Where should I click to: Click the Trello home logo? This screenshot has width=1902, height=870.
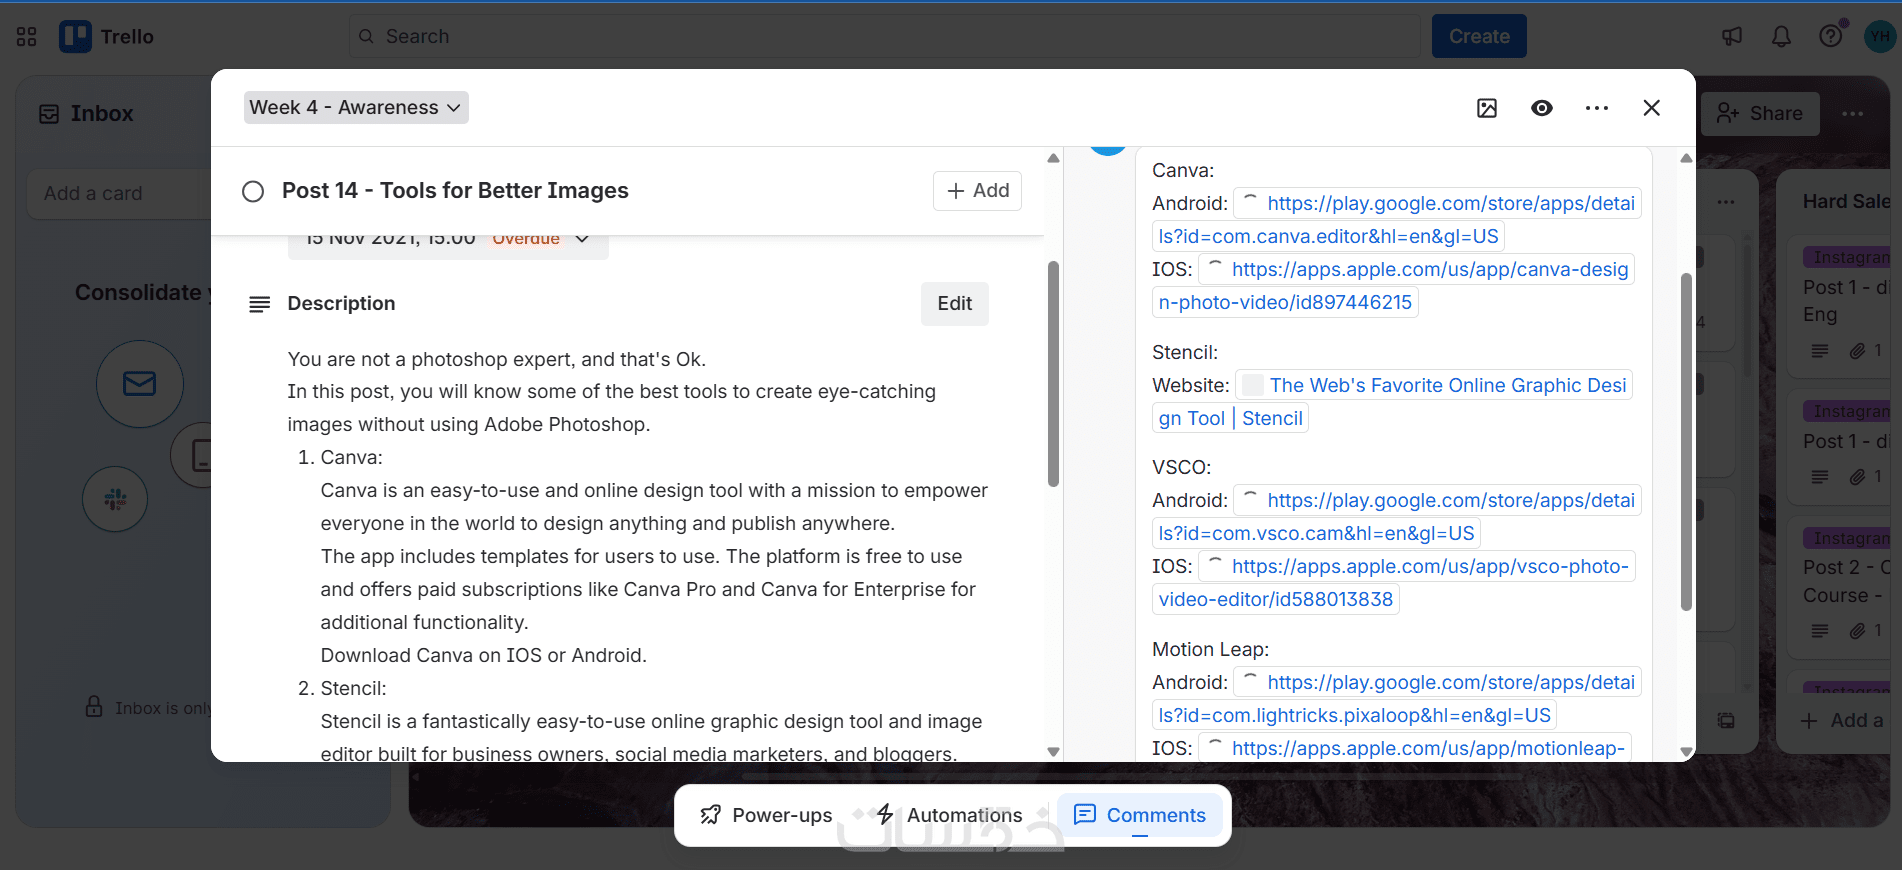(106, 37)
